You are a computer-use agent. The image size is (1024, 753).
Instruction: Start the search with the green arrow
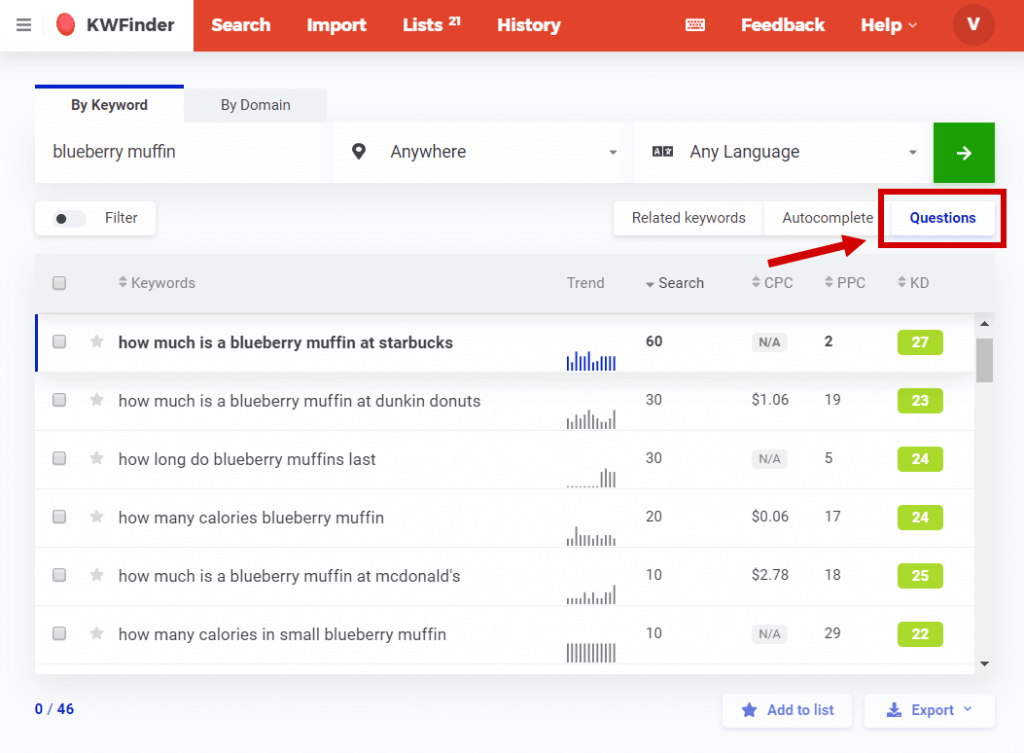click(963, 152)
